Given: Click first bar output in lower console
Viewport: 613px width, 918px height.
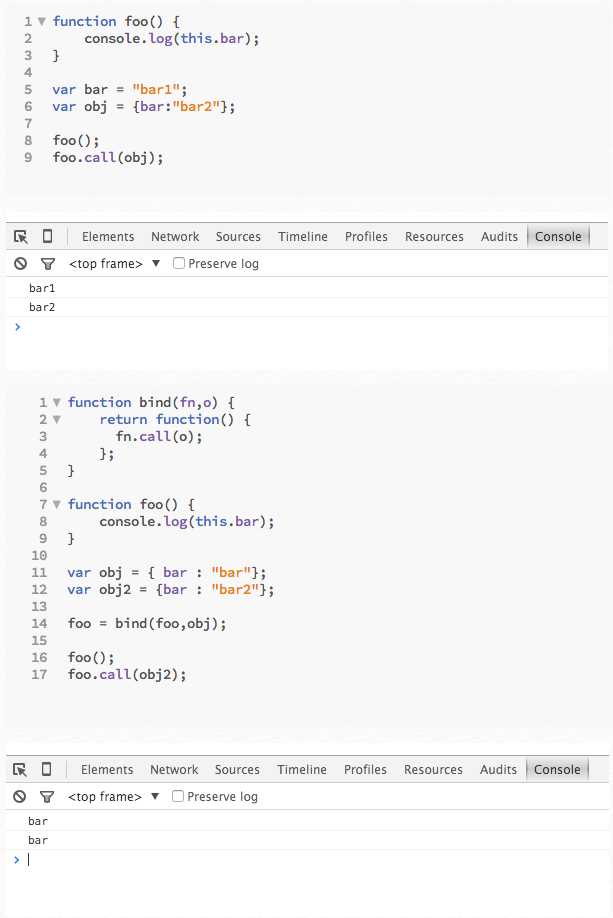Looking at the screenshot, I should click(307, 821).
